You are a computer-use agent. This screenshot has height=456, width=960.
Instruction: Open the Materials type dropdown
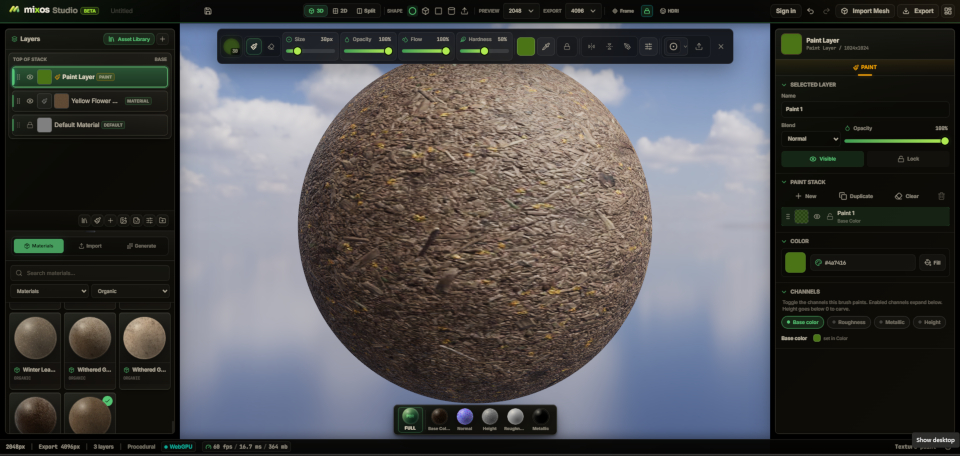(50, 291)
